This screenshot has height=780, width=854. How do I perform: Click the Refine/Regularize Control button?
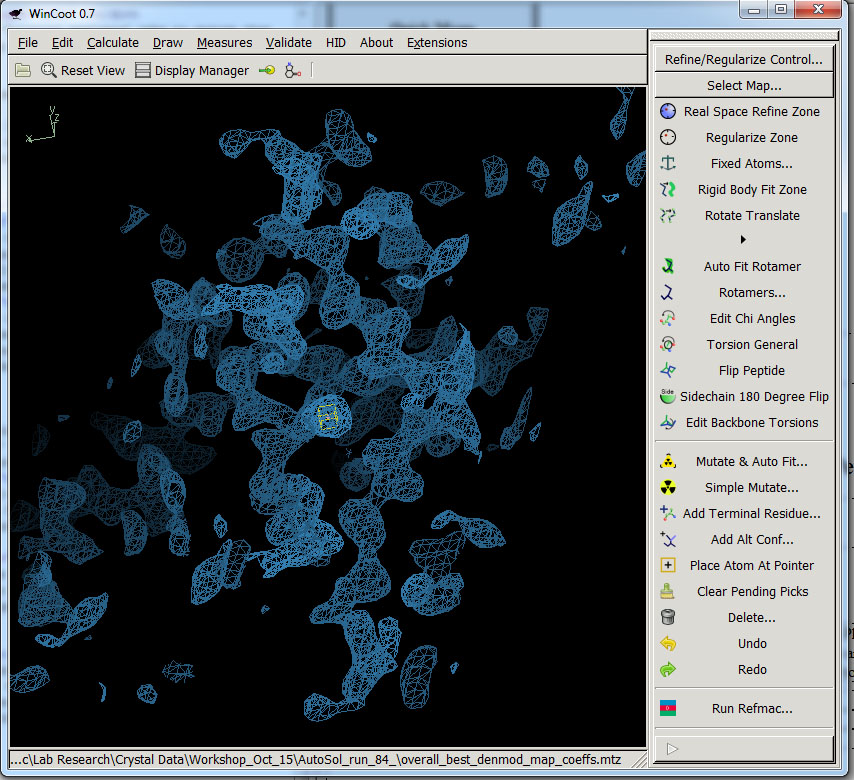(744, 60)
